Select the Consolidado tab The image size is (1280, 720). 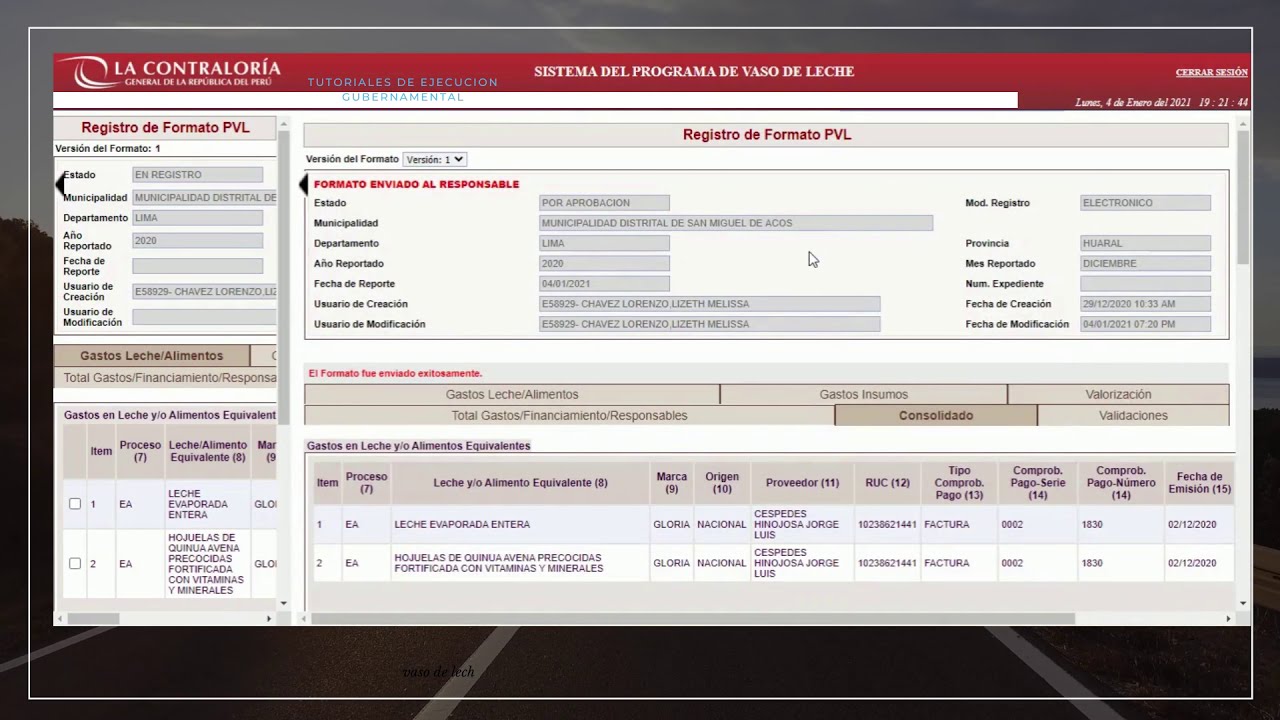[936, 415]
